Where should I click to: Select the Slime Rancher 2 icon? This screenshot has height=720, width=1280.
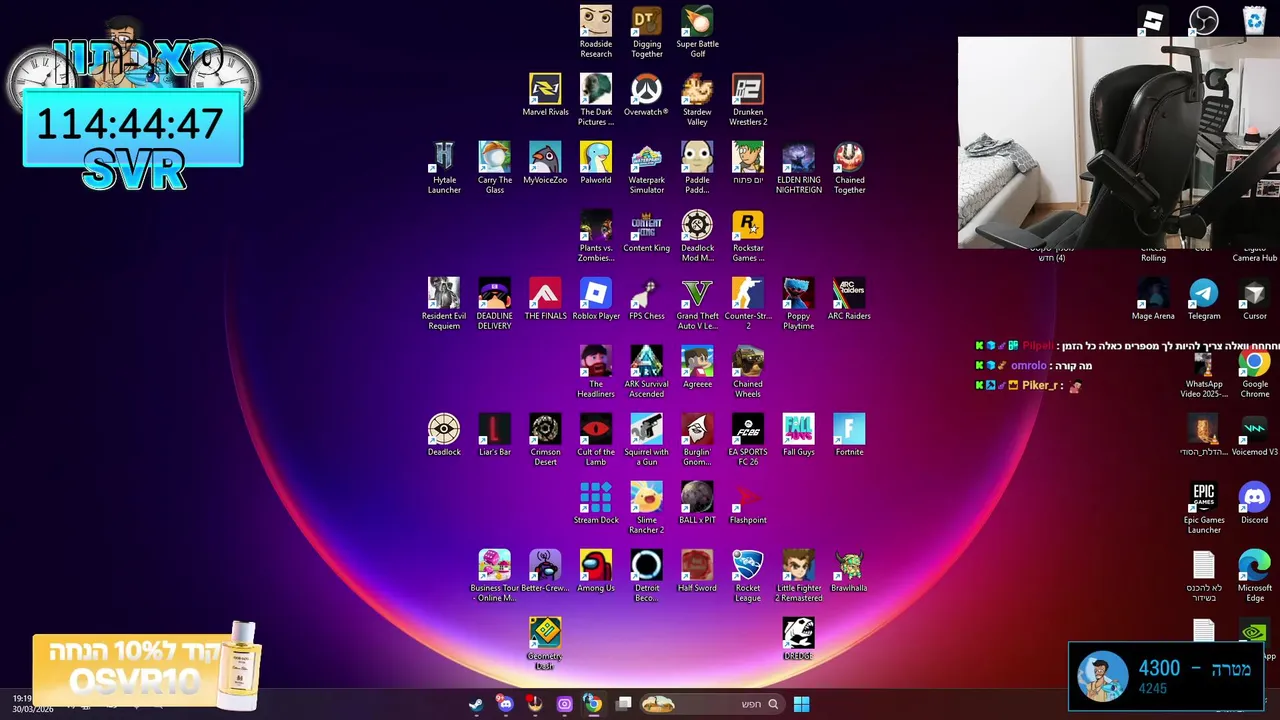tap(647, 497)
